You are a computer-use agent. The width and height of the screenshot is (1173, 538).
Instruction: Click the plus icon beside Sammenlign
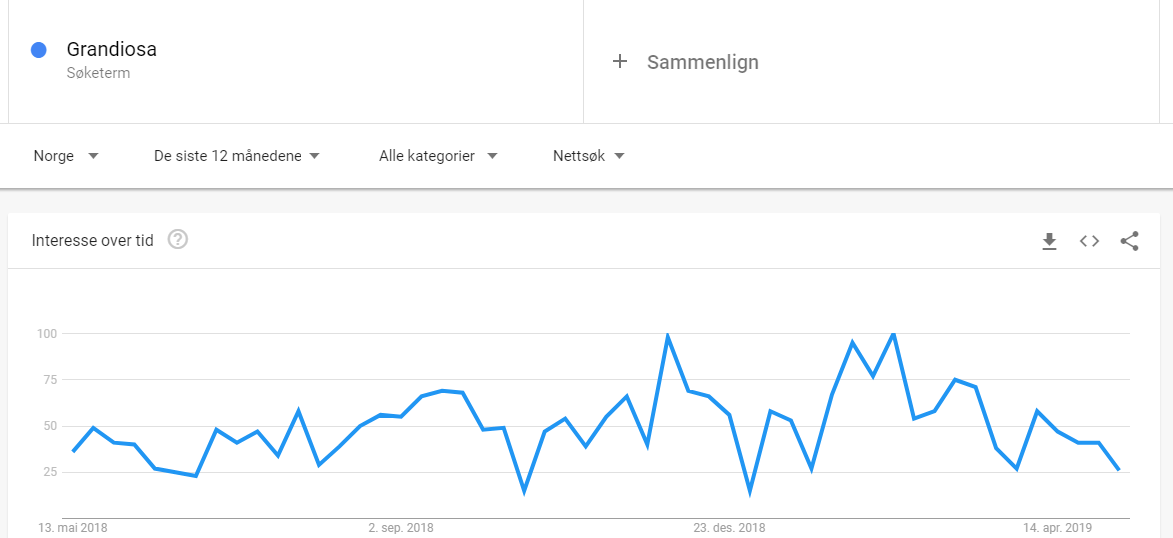(619, 61)
